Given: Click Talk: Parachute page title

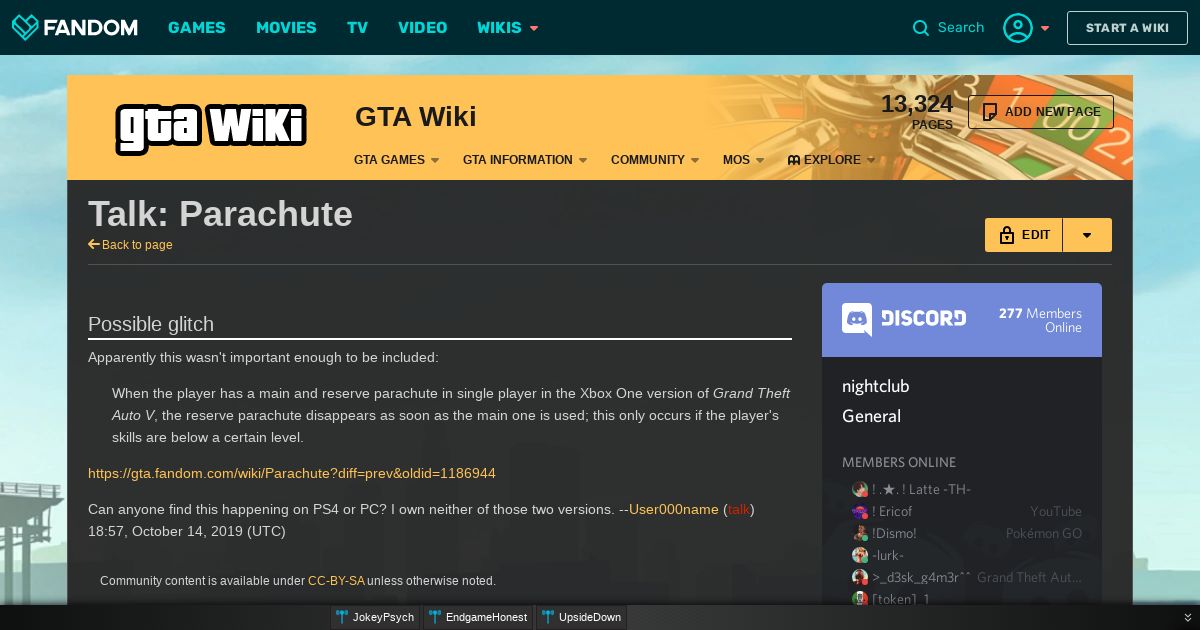Looking at the screenshot, I should (x=220, y=214).
